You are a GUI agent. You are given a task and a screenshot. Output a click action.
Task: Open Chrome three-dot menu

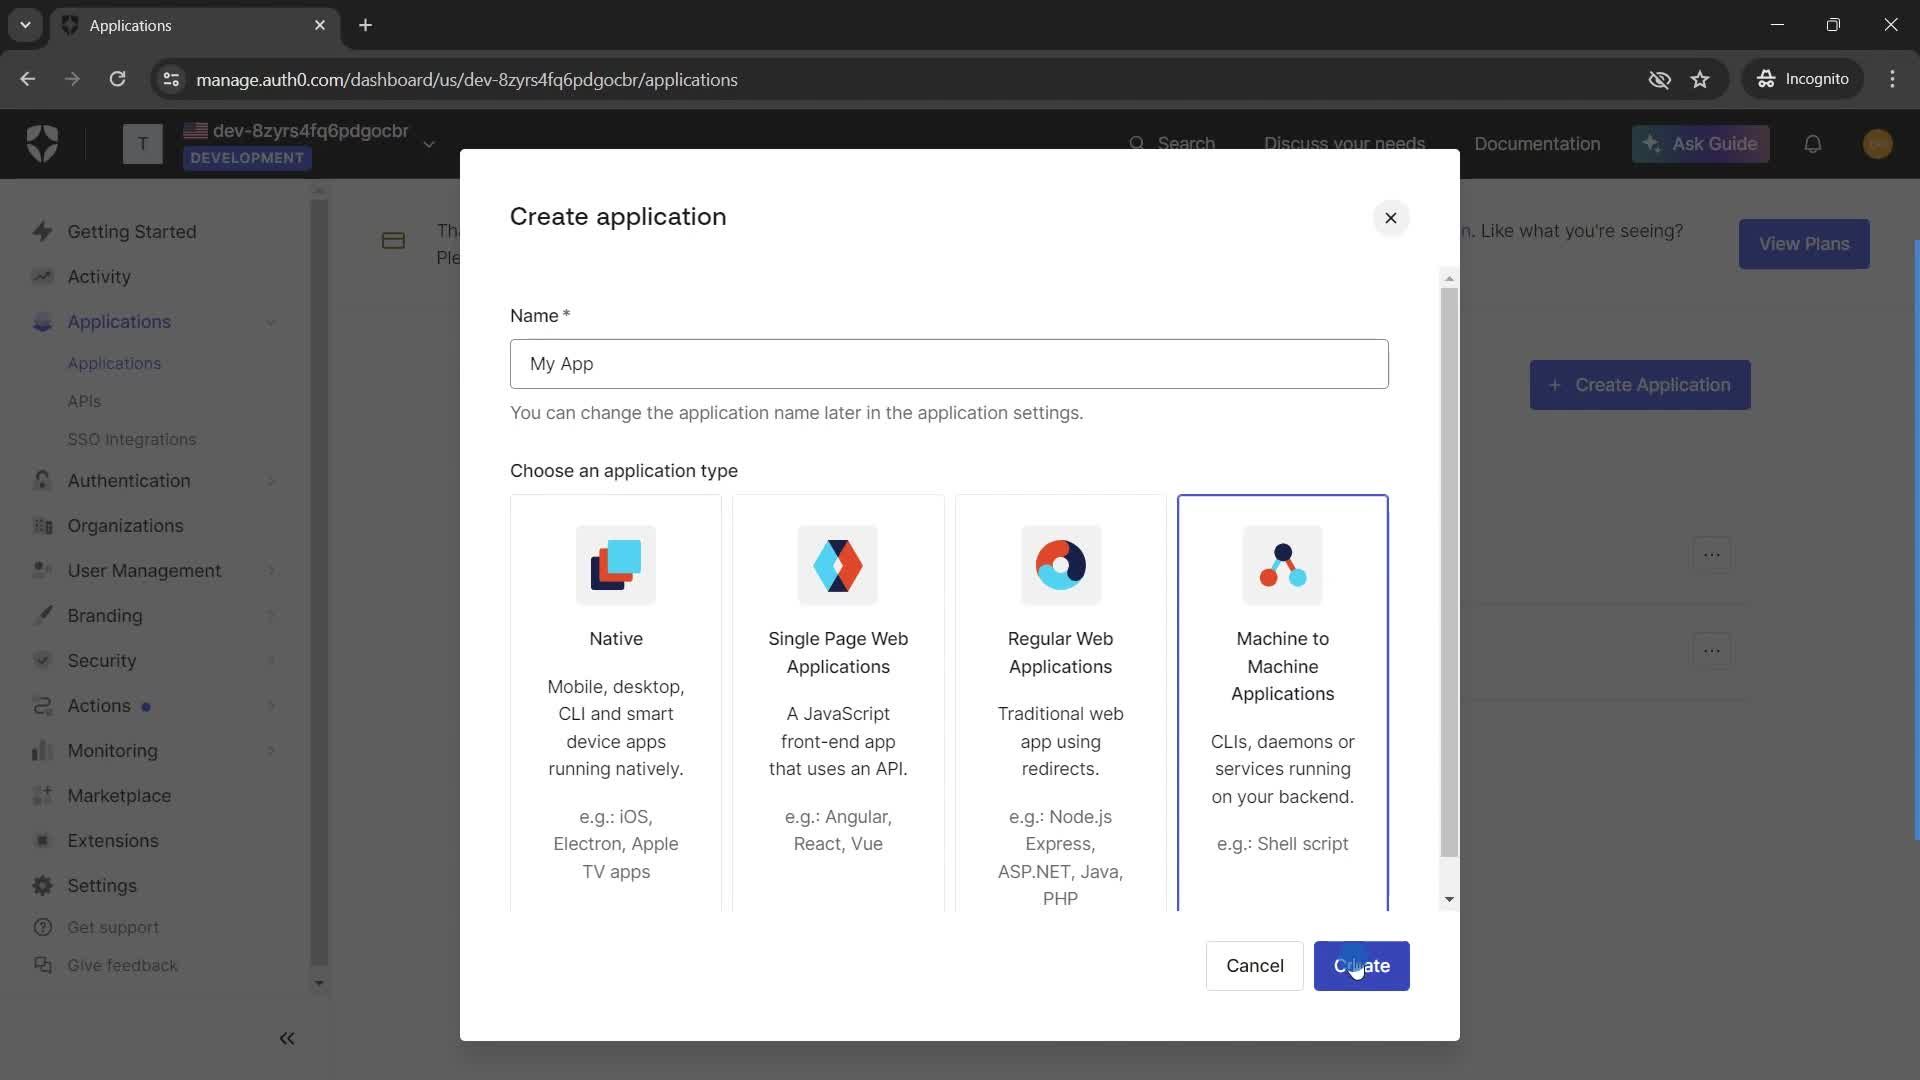pos(1892,79)
